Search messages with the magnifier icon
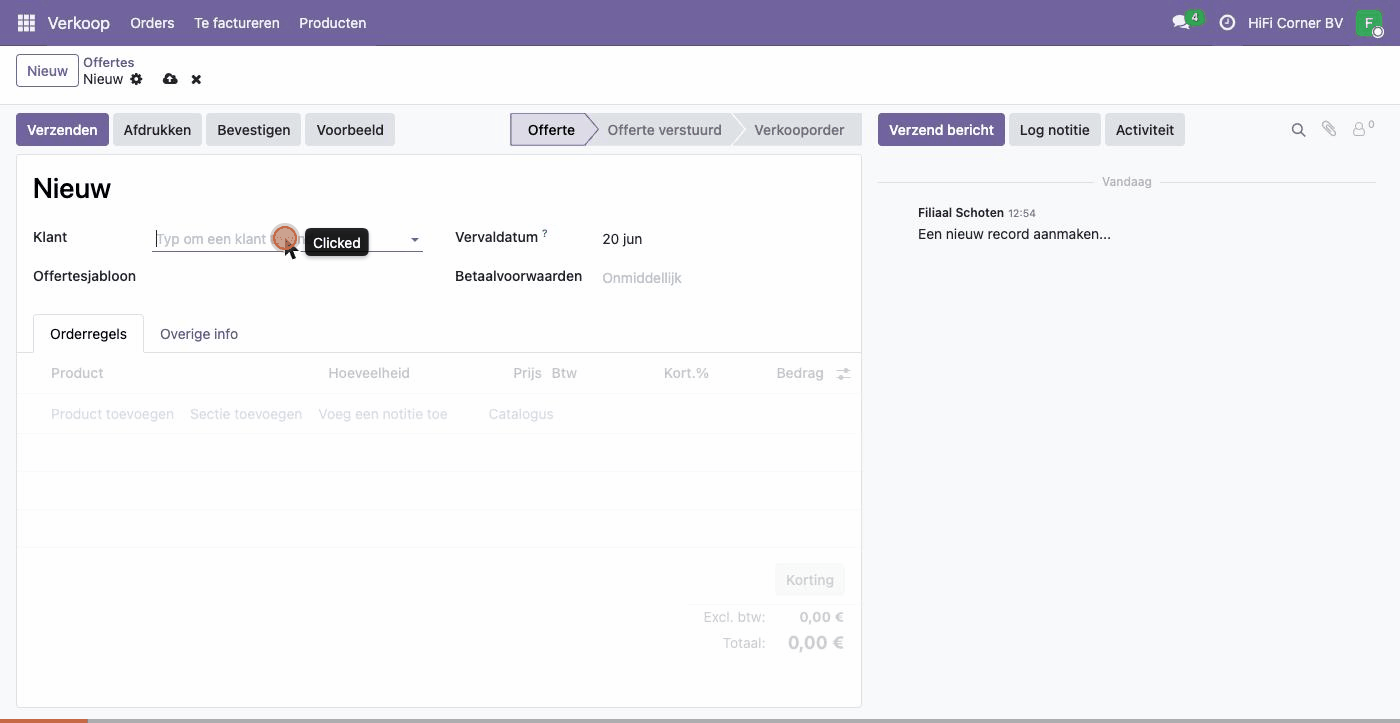This screenshot has width=1400, height=723. (x=1298, y=130)
